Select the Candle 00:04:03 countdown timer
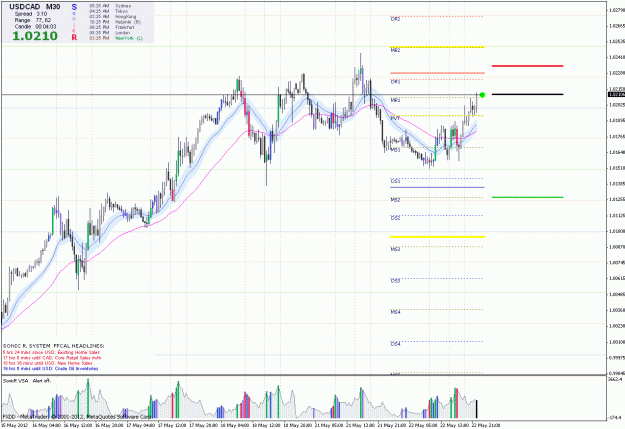 pos(35,27)
